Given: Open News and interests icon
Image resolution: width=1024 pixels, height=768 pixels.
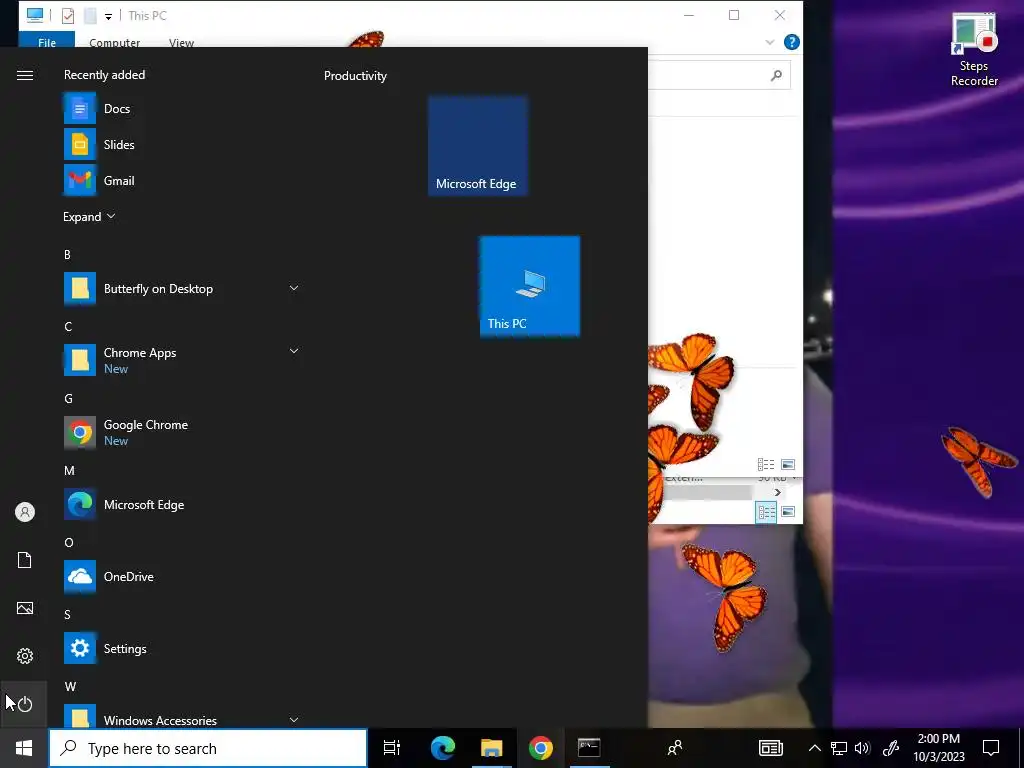Looking at the screenshot, I should point(771,748).
